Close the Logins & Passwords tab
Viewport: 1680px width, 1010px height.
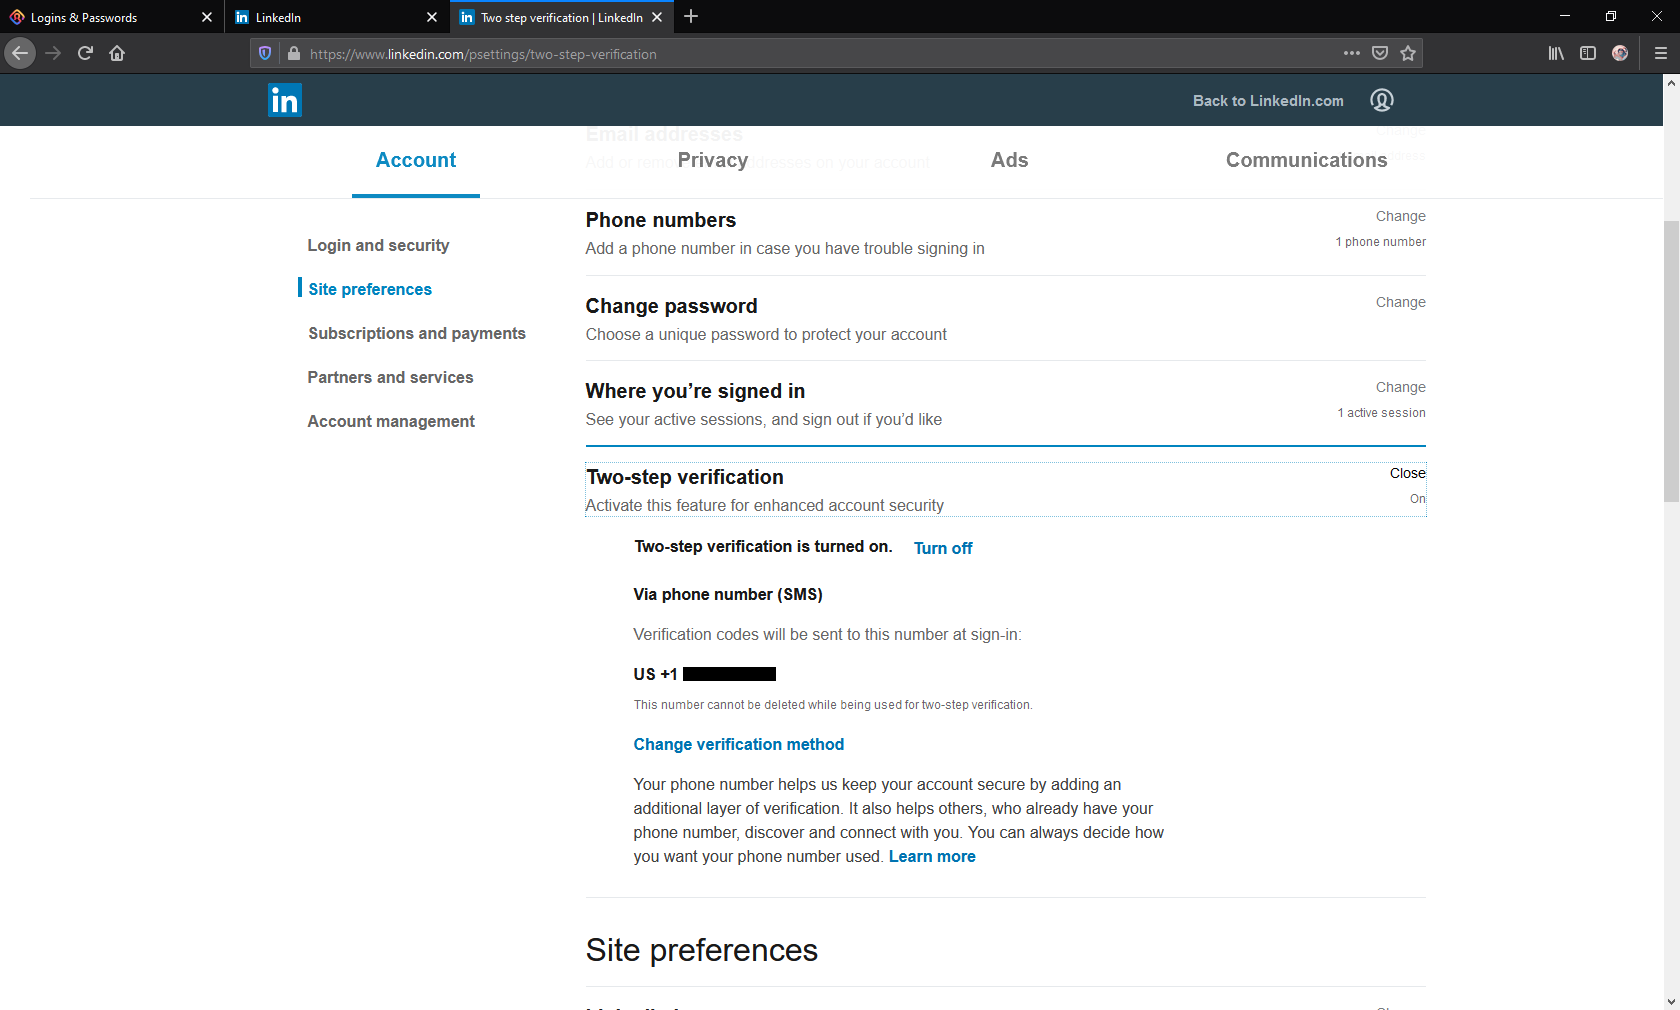click(x=207, y=17)
